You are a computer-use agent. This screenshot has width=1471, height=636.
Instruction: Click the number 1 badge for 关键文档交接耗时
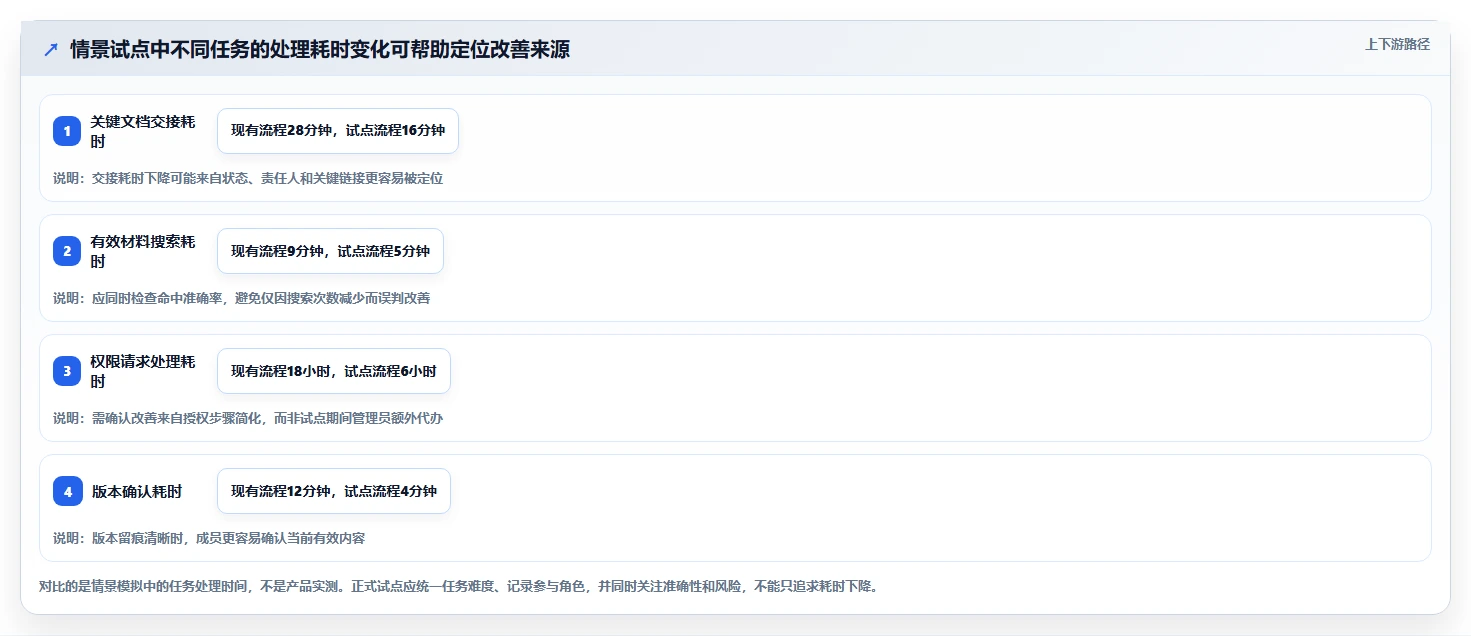click(x=67, y=131)
